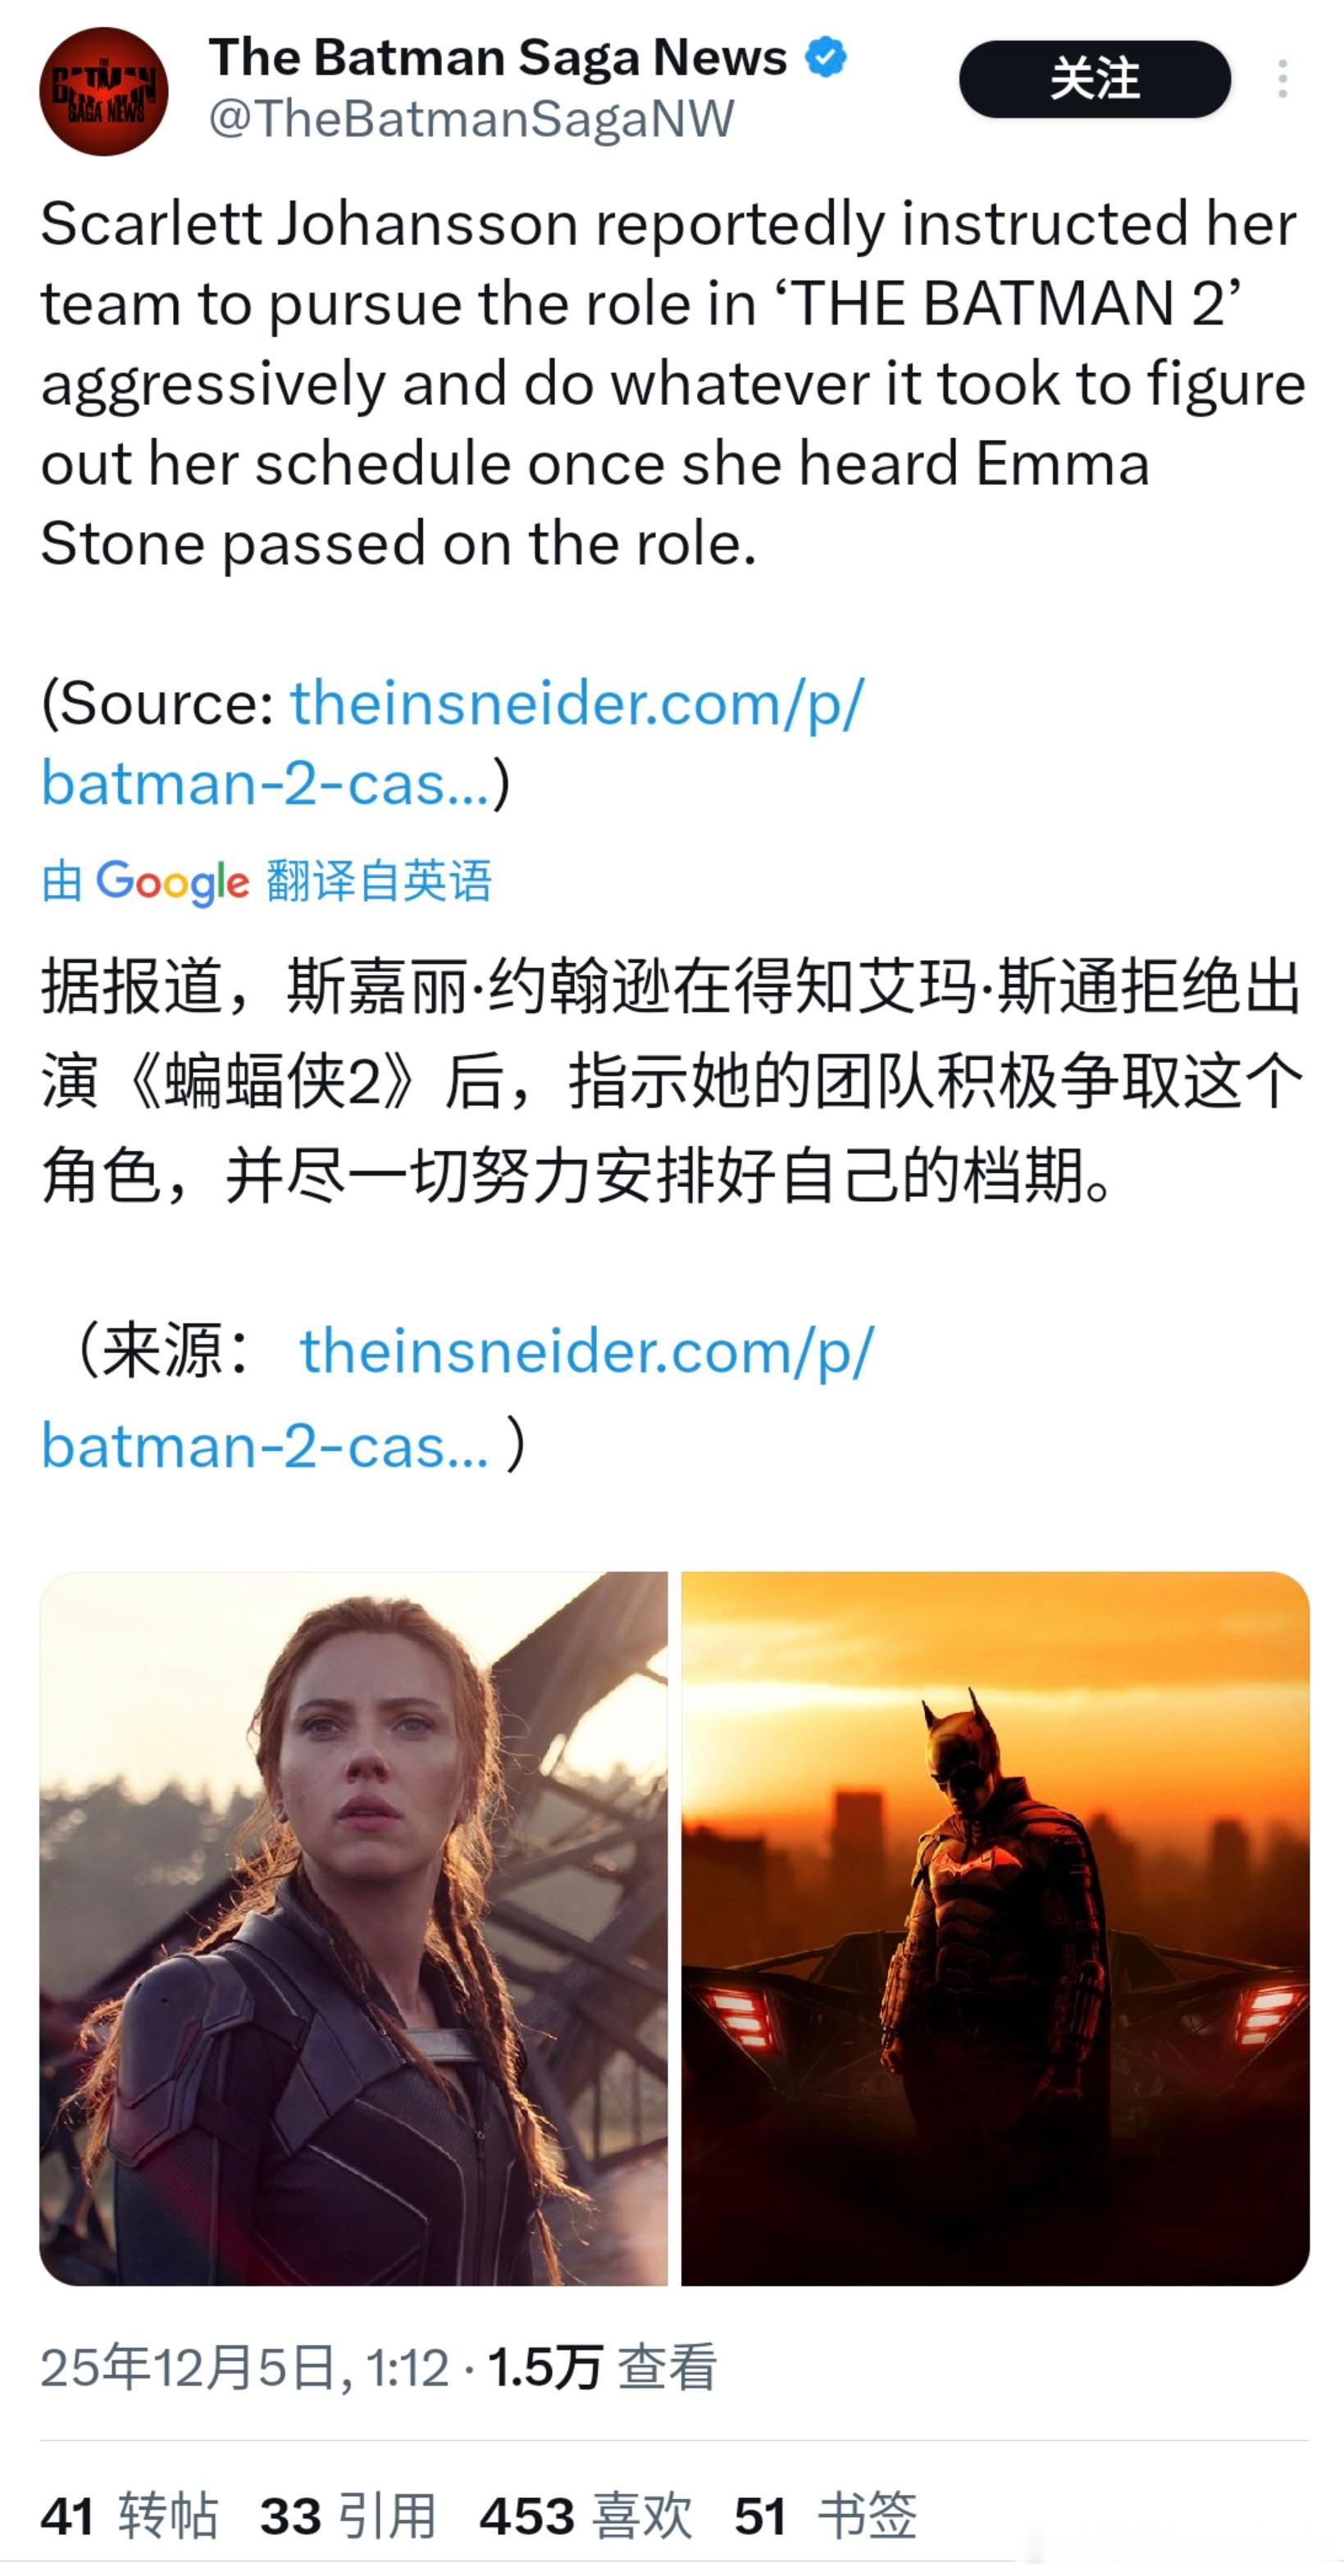This screenshot has width=1344, height=2576.
Task: Tap the 翻译自英语 translation label
Action: click(379, 881)
